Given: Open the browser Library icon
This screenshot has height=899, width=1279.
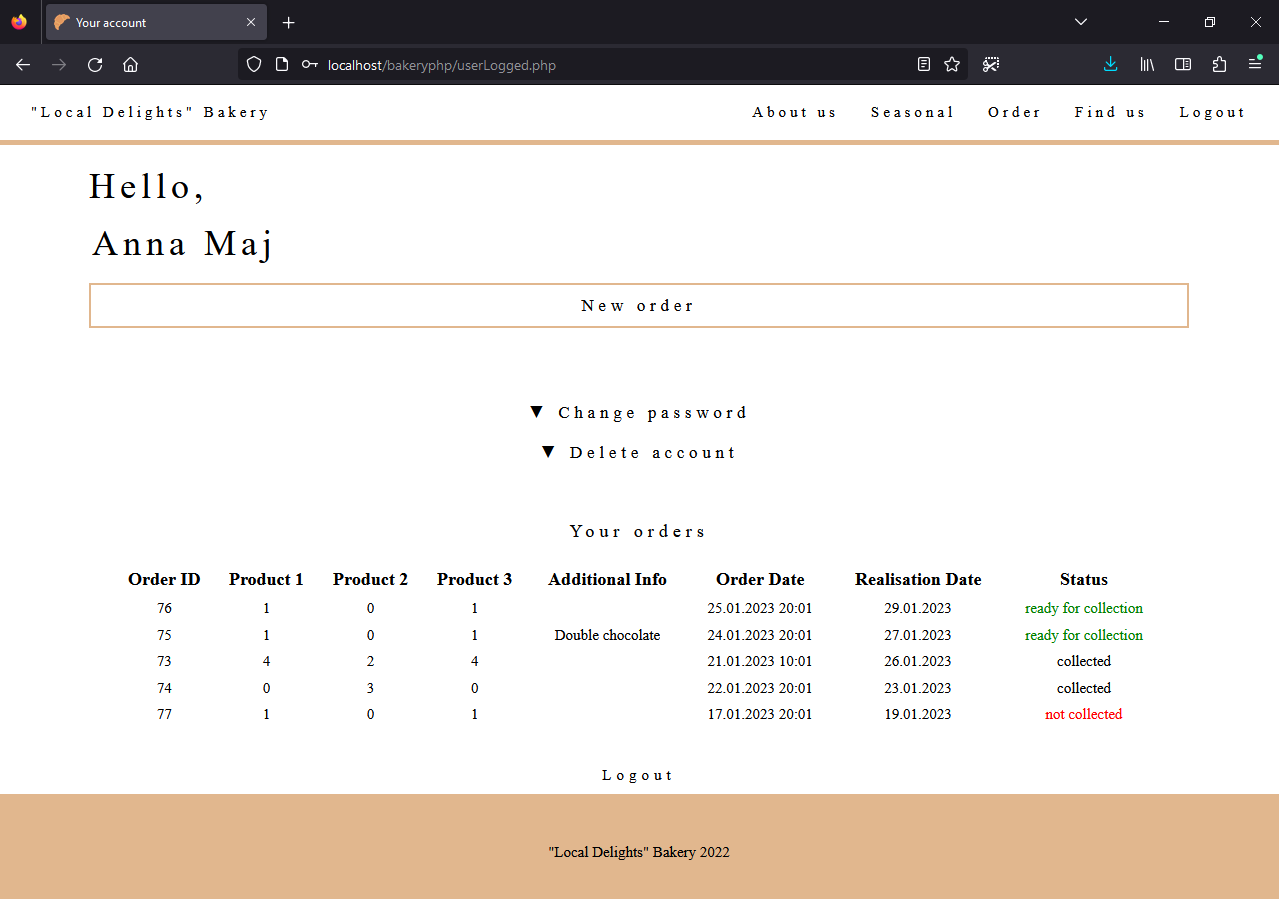Looking at the screenshot, I should tap(1146, 64).
